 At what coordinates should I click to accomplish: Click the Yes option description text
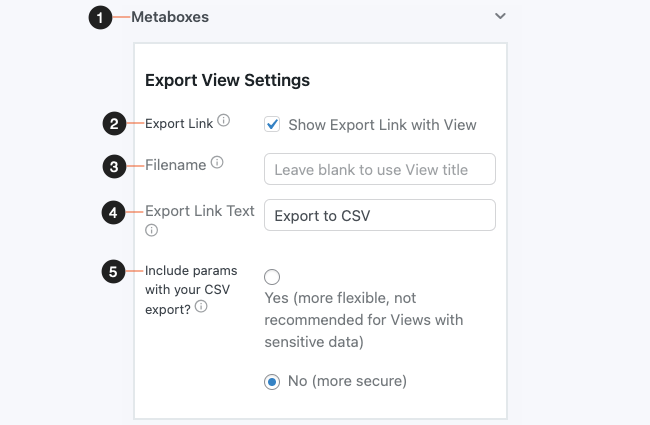pyautogui.click(x=364, y=320)
